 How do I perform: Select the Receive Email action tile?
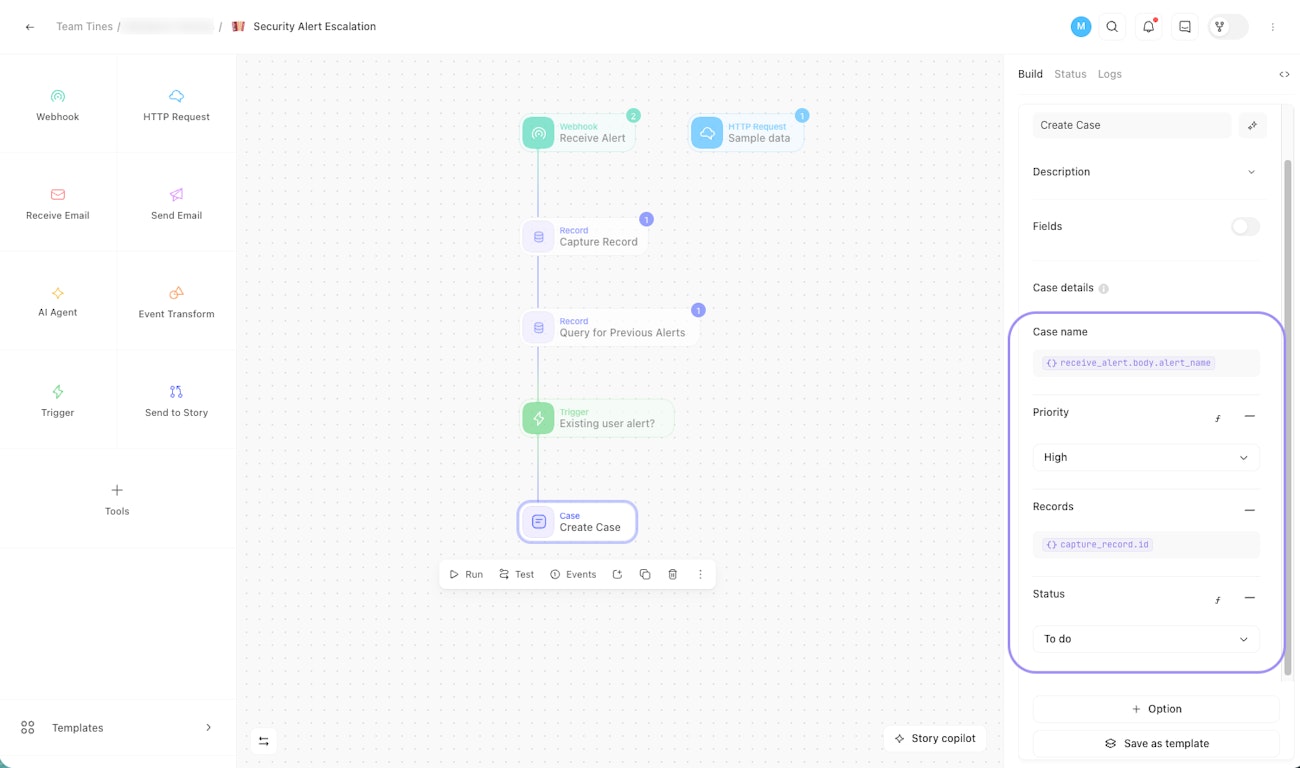pos(58,203)
